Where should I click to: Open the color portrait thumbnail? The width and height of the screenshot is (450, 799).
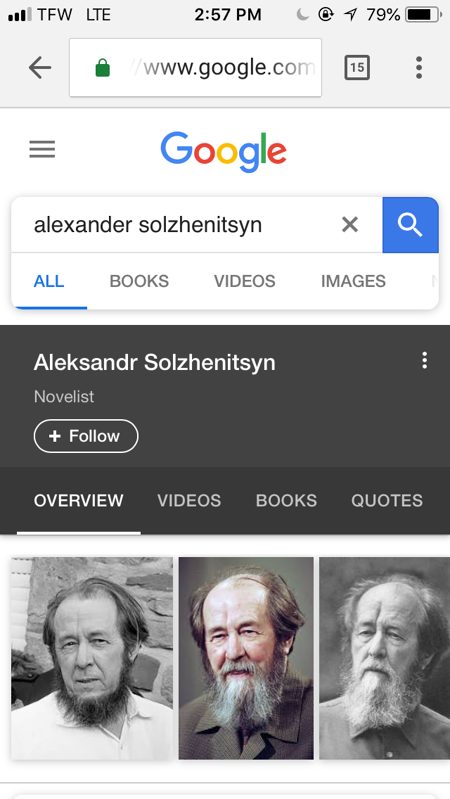click(246, 658)
